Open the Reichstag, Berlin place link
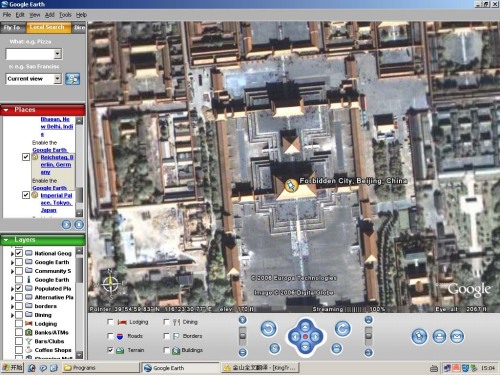 (57, 165)
